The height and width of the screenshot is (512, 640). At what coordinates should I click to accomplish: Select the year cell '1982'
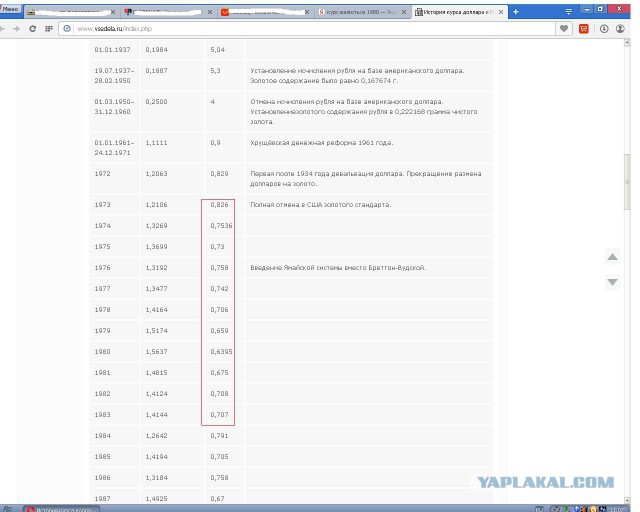click(102, 394)
